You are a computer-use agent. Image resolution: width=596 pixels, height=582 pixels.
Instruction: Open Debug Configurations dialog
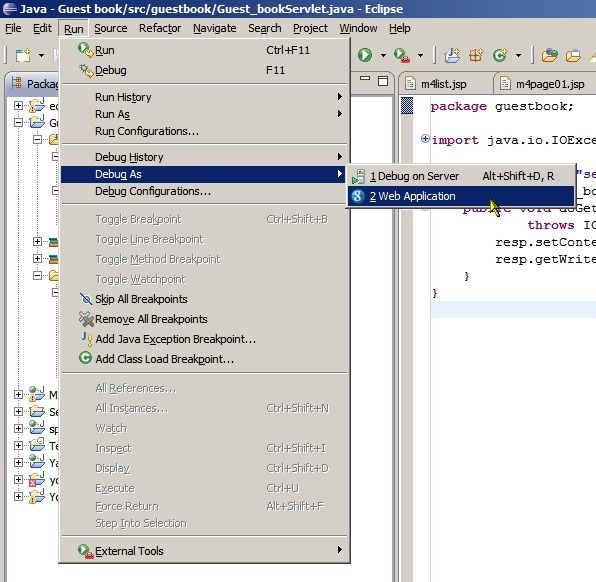click(x=204, y=191)
